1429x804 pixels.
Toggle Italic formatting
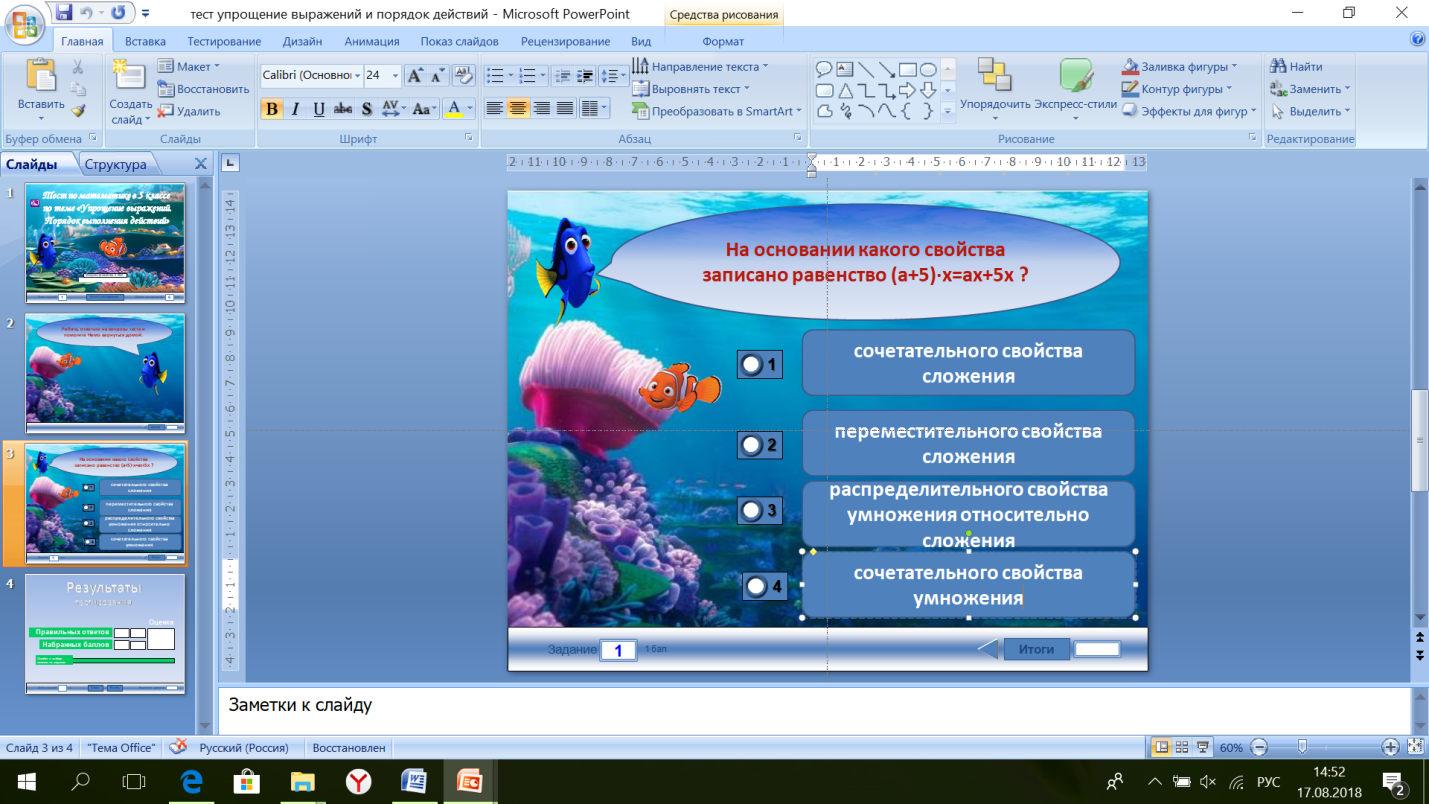[296, 109]
